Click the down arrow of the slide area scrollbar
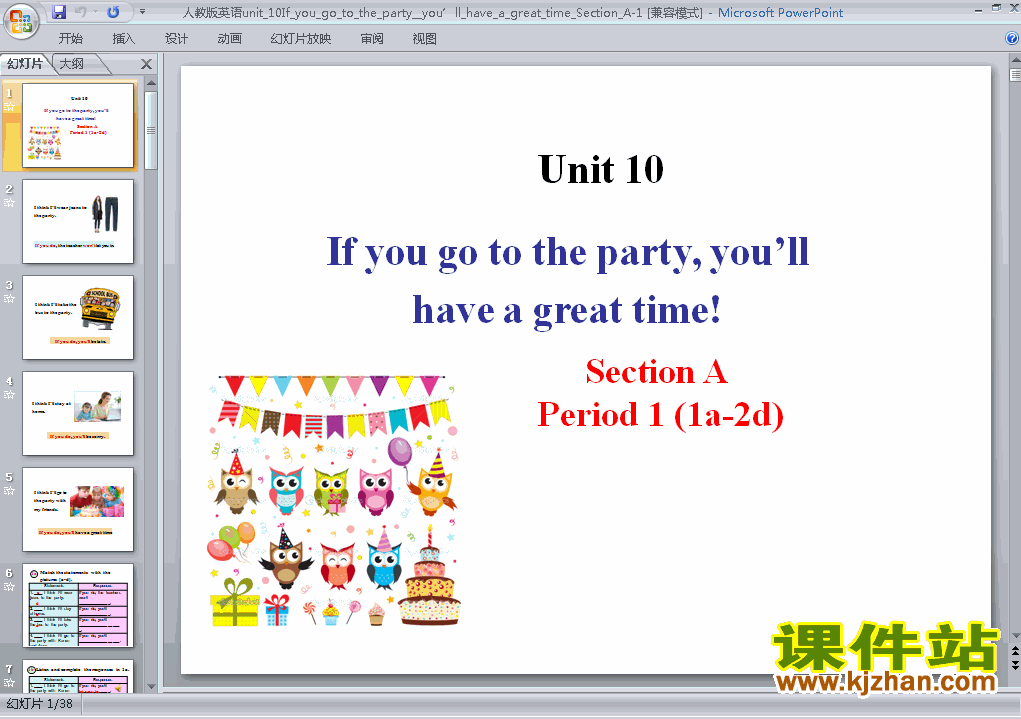This screenshot has height=719, width=1021. 1015,636
